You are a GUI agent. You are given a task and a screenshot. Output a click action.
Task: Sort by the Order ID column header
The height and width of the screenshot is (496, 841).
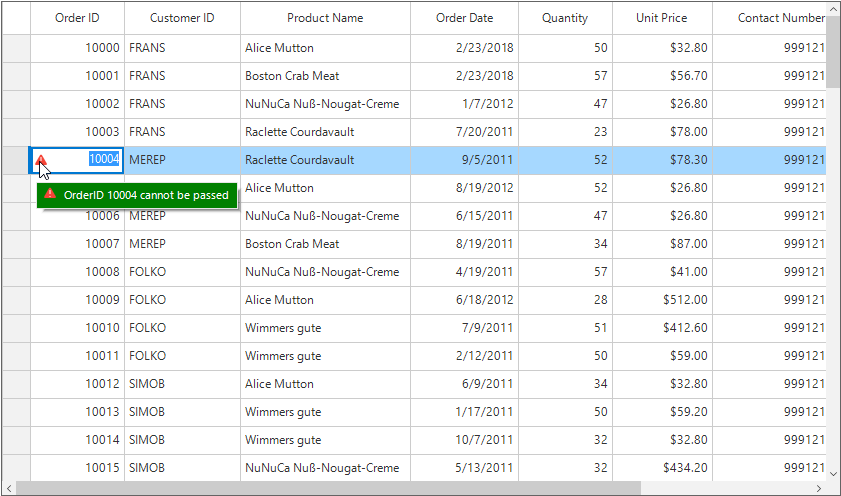pos(77,18)
